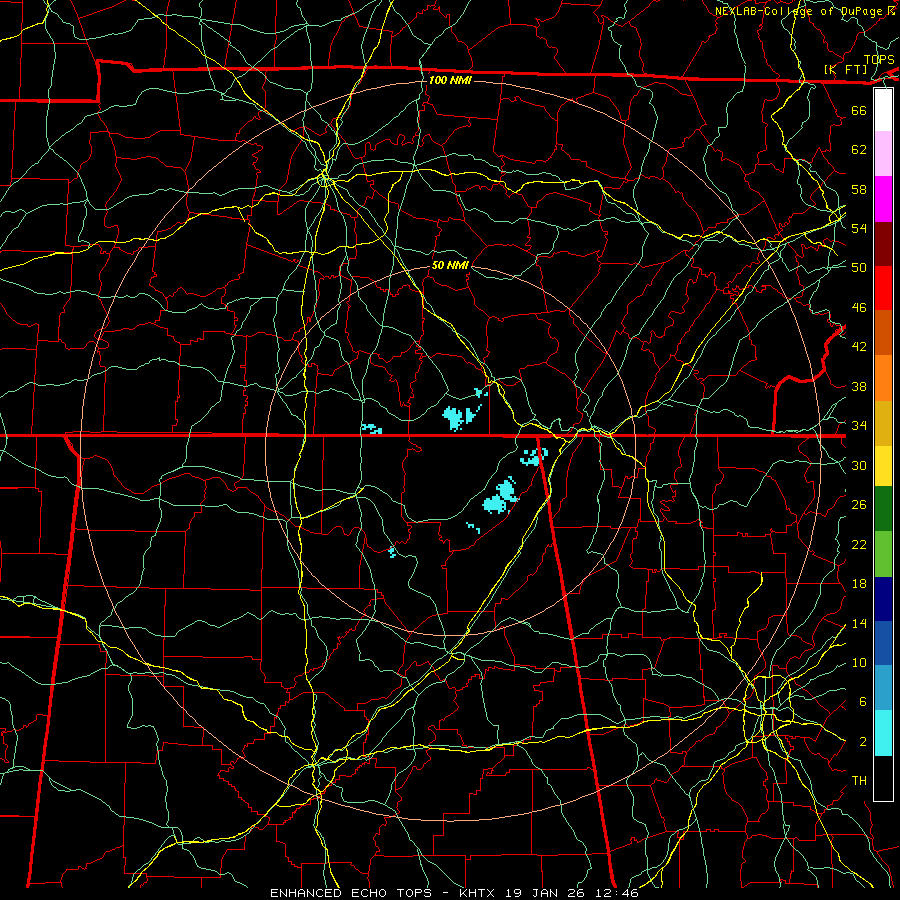This screenshot has height=900, width=900.
Task: Select the navy blue legend color block
Action: (x=883, y=599)
